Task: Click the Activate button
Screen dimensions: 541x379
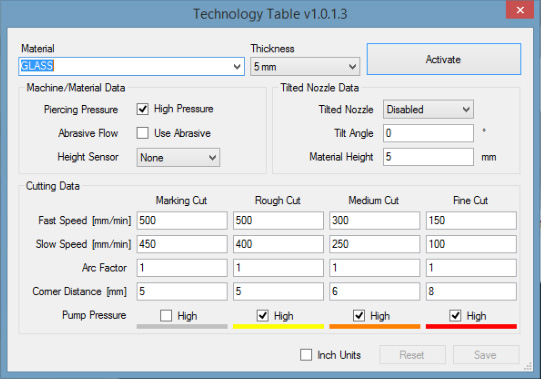Action: (x=444, y=59)
